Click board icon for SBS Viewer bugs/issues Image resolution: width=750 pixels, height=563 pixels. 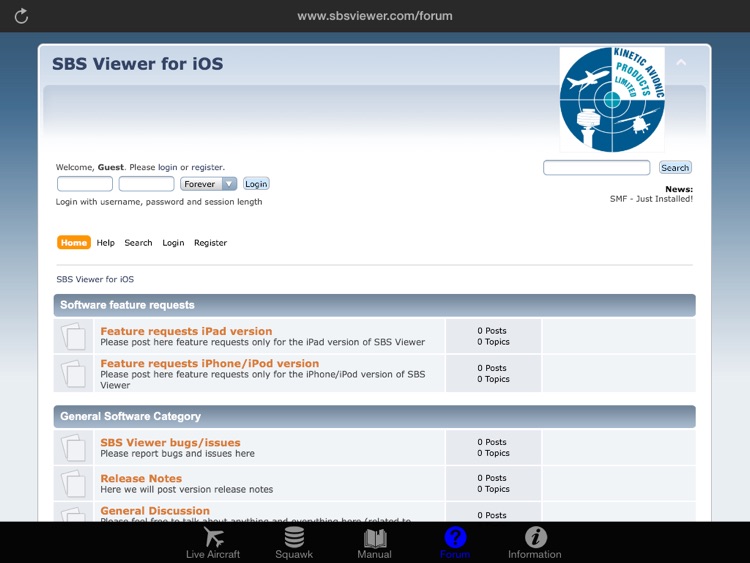pyautogui.click(x=74, y=447)
